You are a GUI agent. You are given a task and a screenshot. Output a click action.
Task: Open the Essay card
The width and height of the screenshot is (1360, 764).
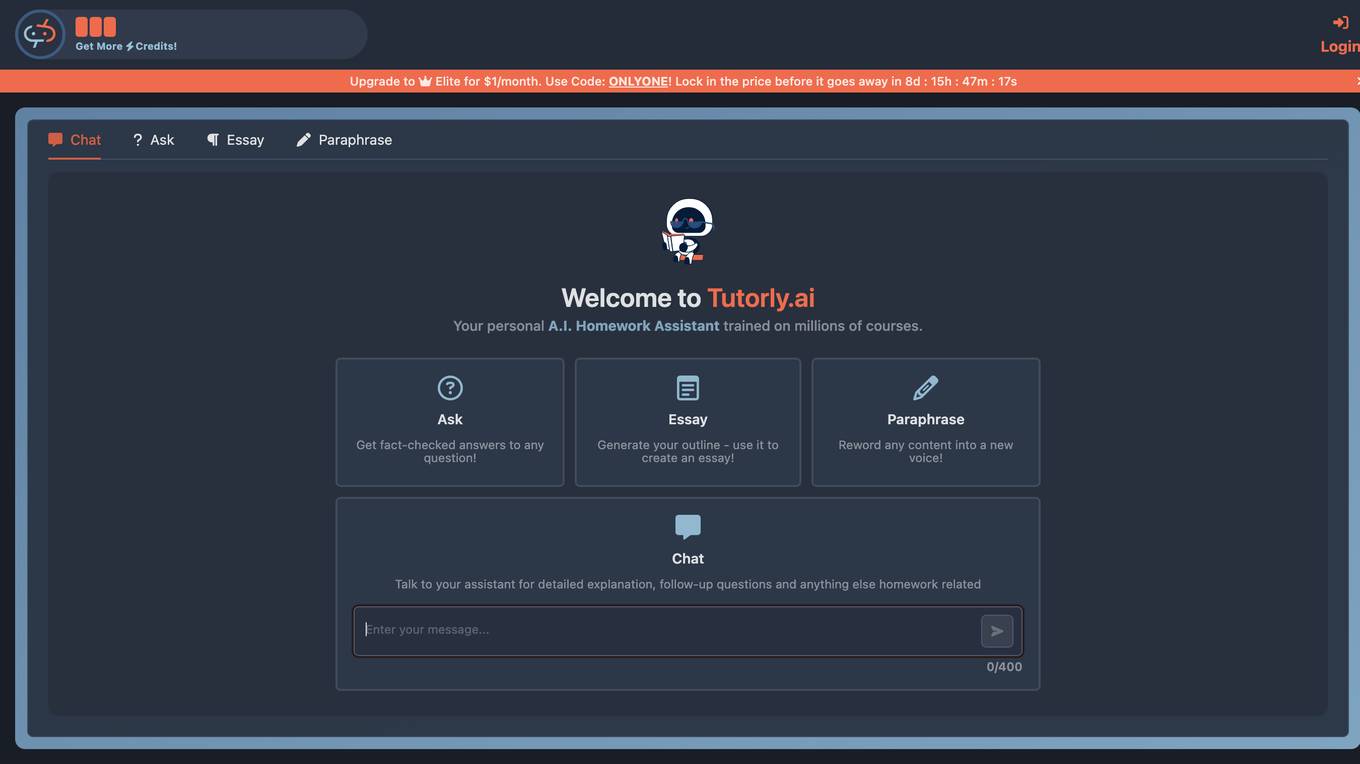coord(688,422)
